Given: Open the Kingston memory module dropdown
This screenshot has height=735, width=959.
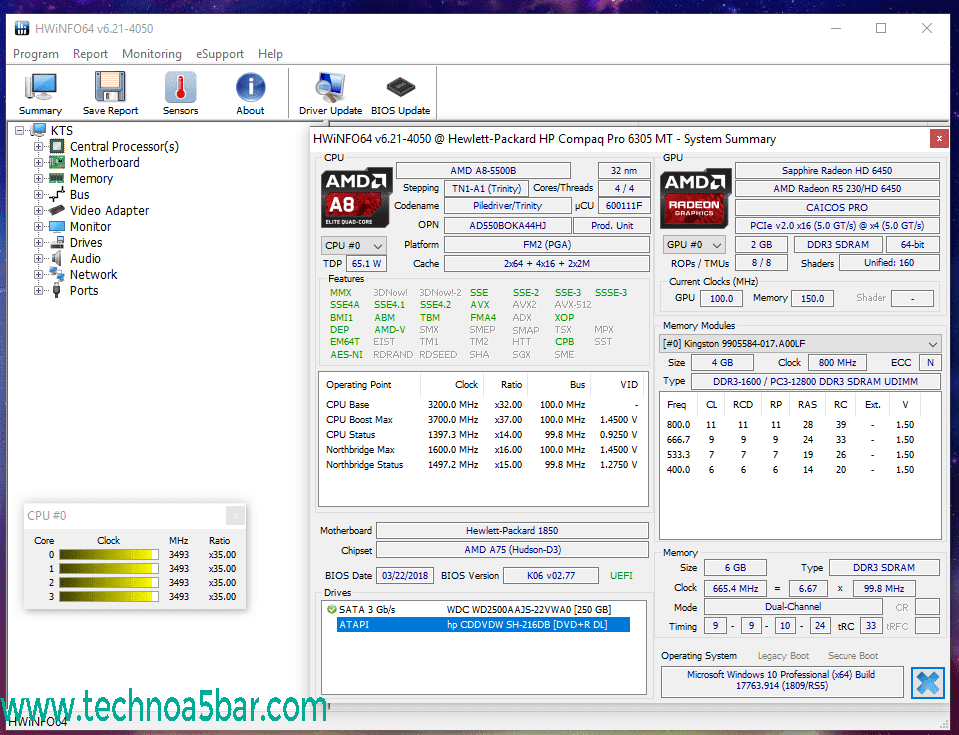Looking at the screenshot, I should pos(800,344).
